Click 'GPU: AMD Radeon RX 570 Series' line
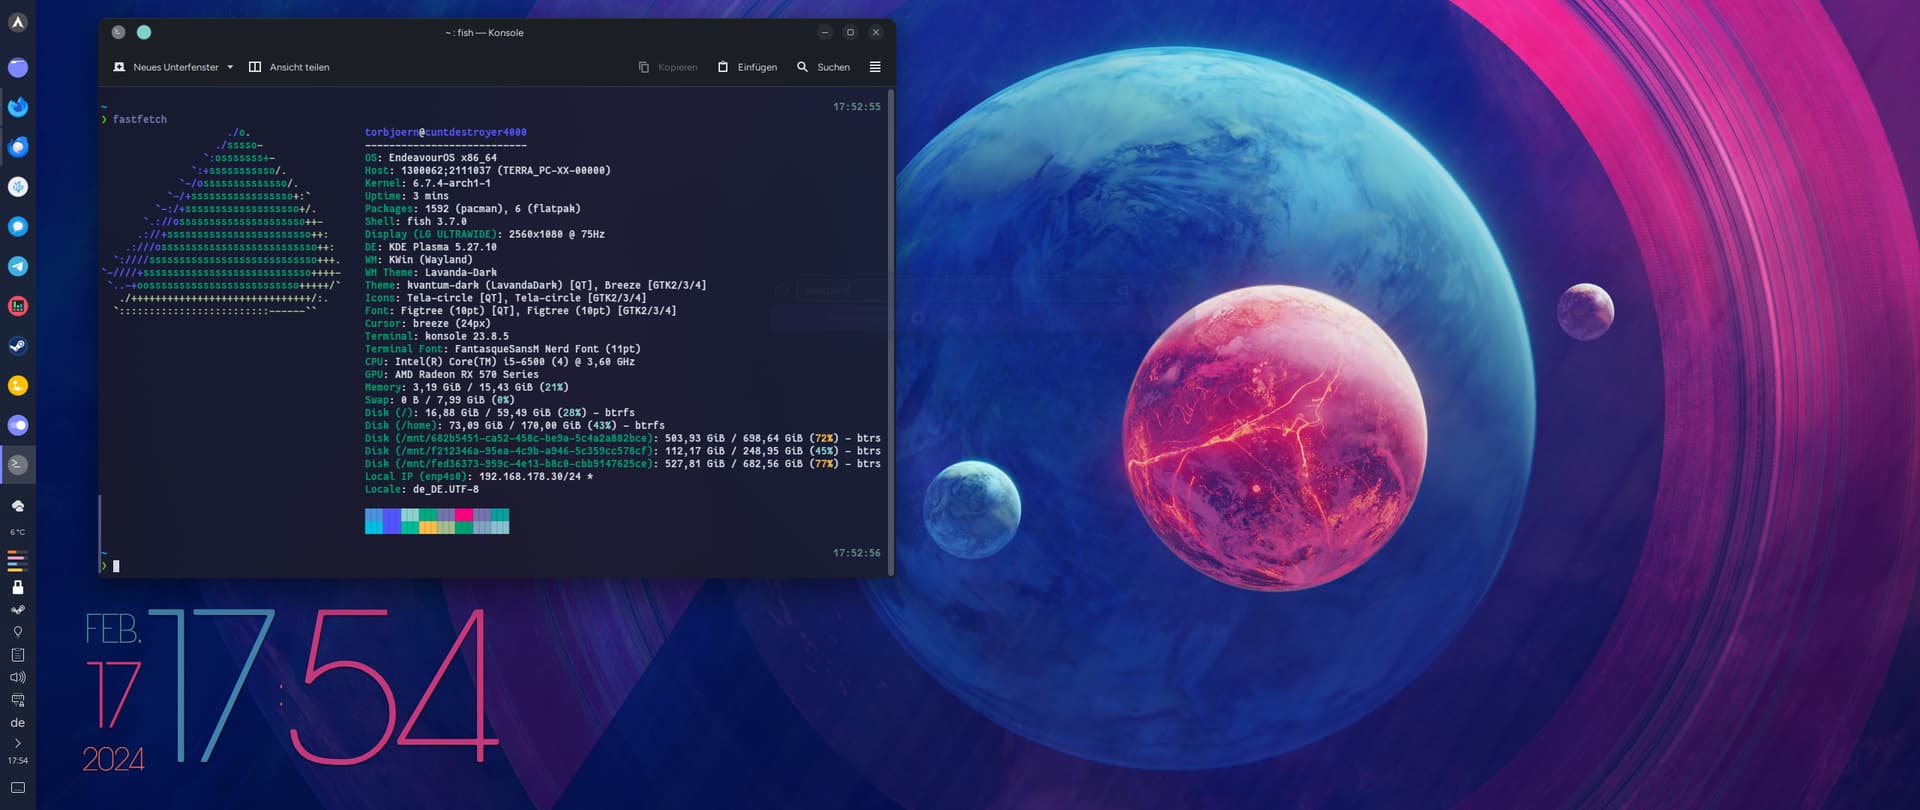Image resolution: width=1920 pixels, height=810 pixels. tap(452, 375)
